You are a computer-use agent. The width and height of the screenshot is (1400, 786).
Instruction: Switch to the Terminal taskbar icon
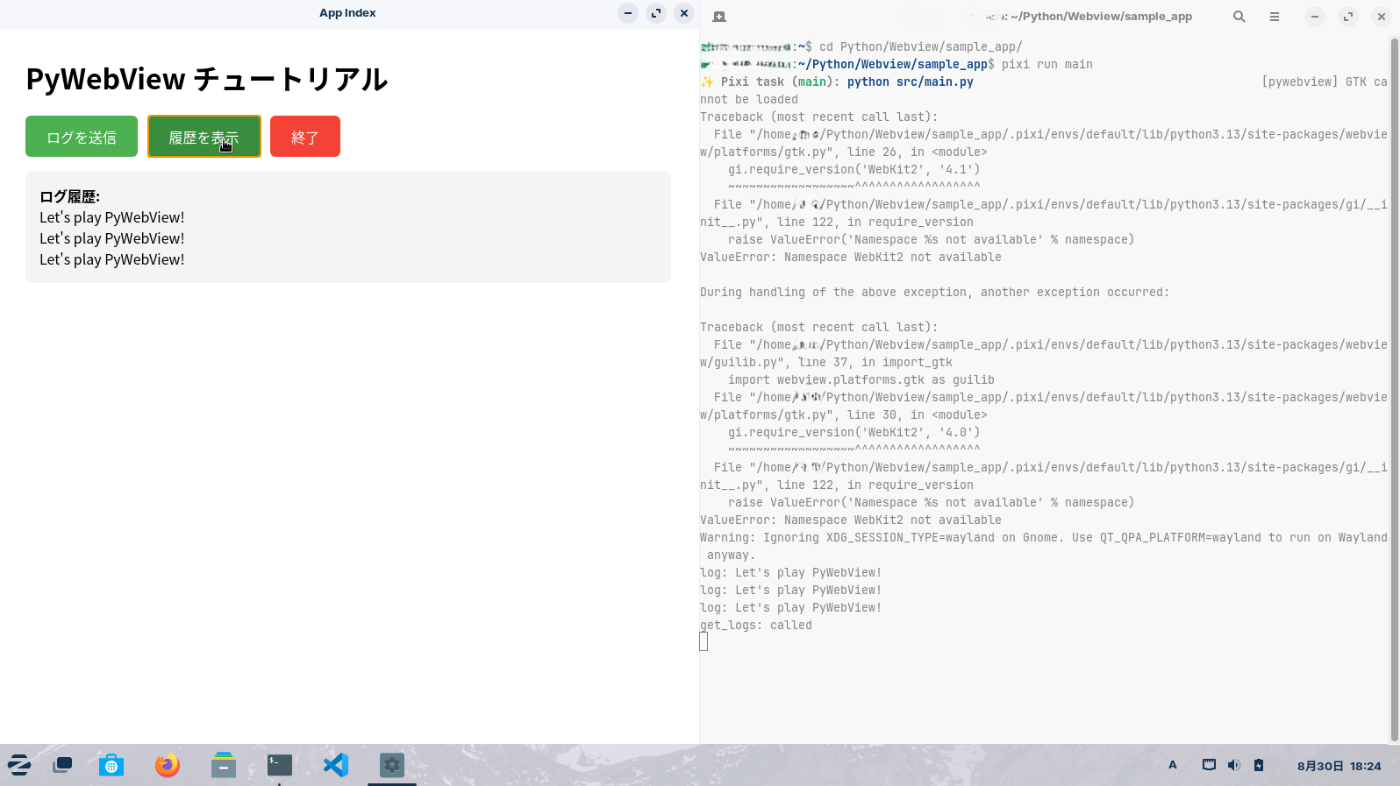pos(280,765)
